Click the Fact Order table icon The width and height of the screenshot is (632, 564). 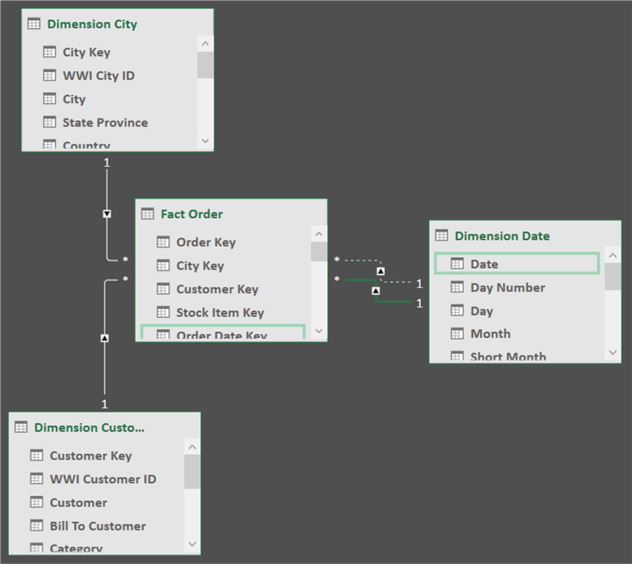[x=148, y=214]
